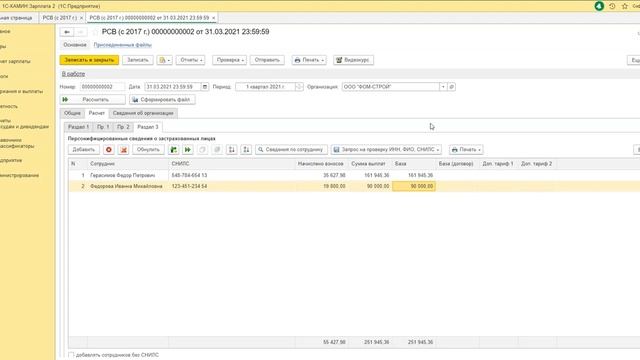Click the red remove employee icon

109,150
